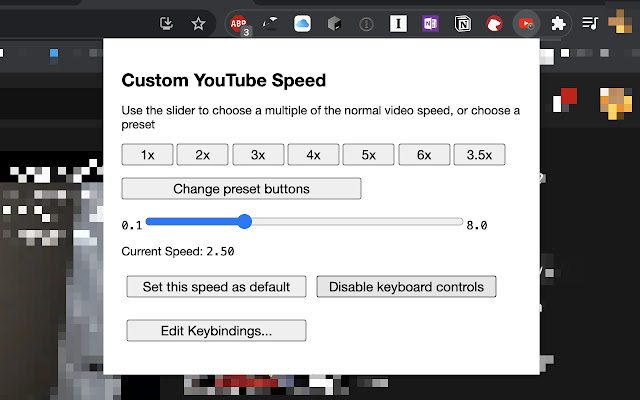Click the dark bird-shaped extension icon

(270, 24)
